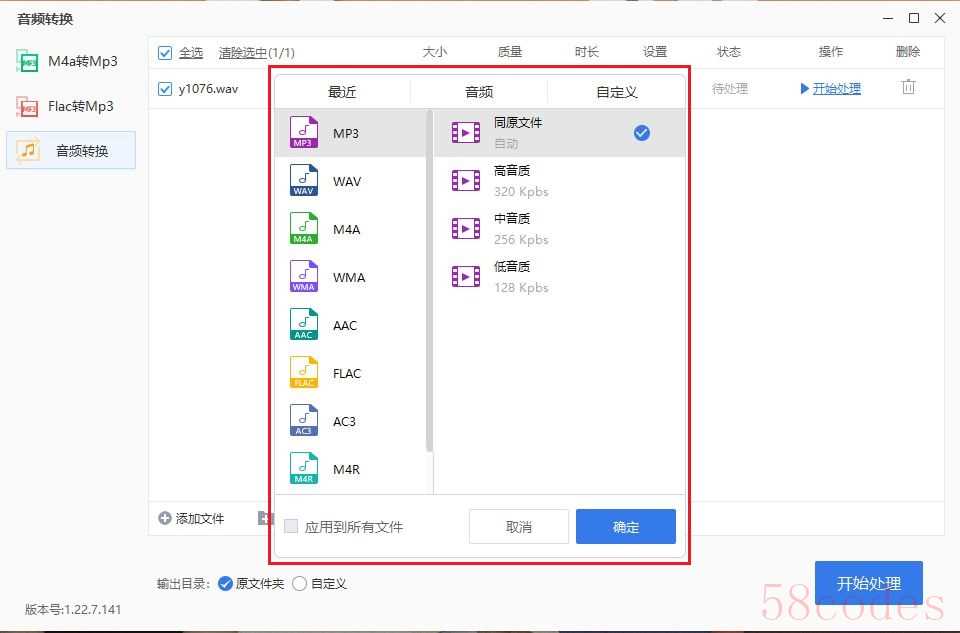Click the 确定 button
The height and width of the screenshot is (633, 960).
[x=626, y=527]
